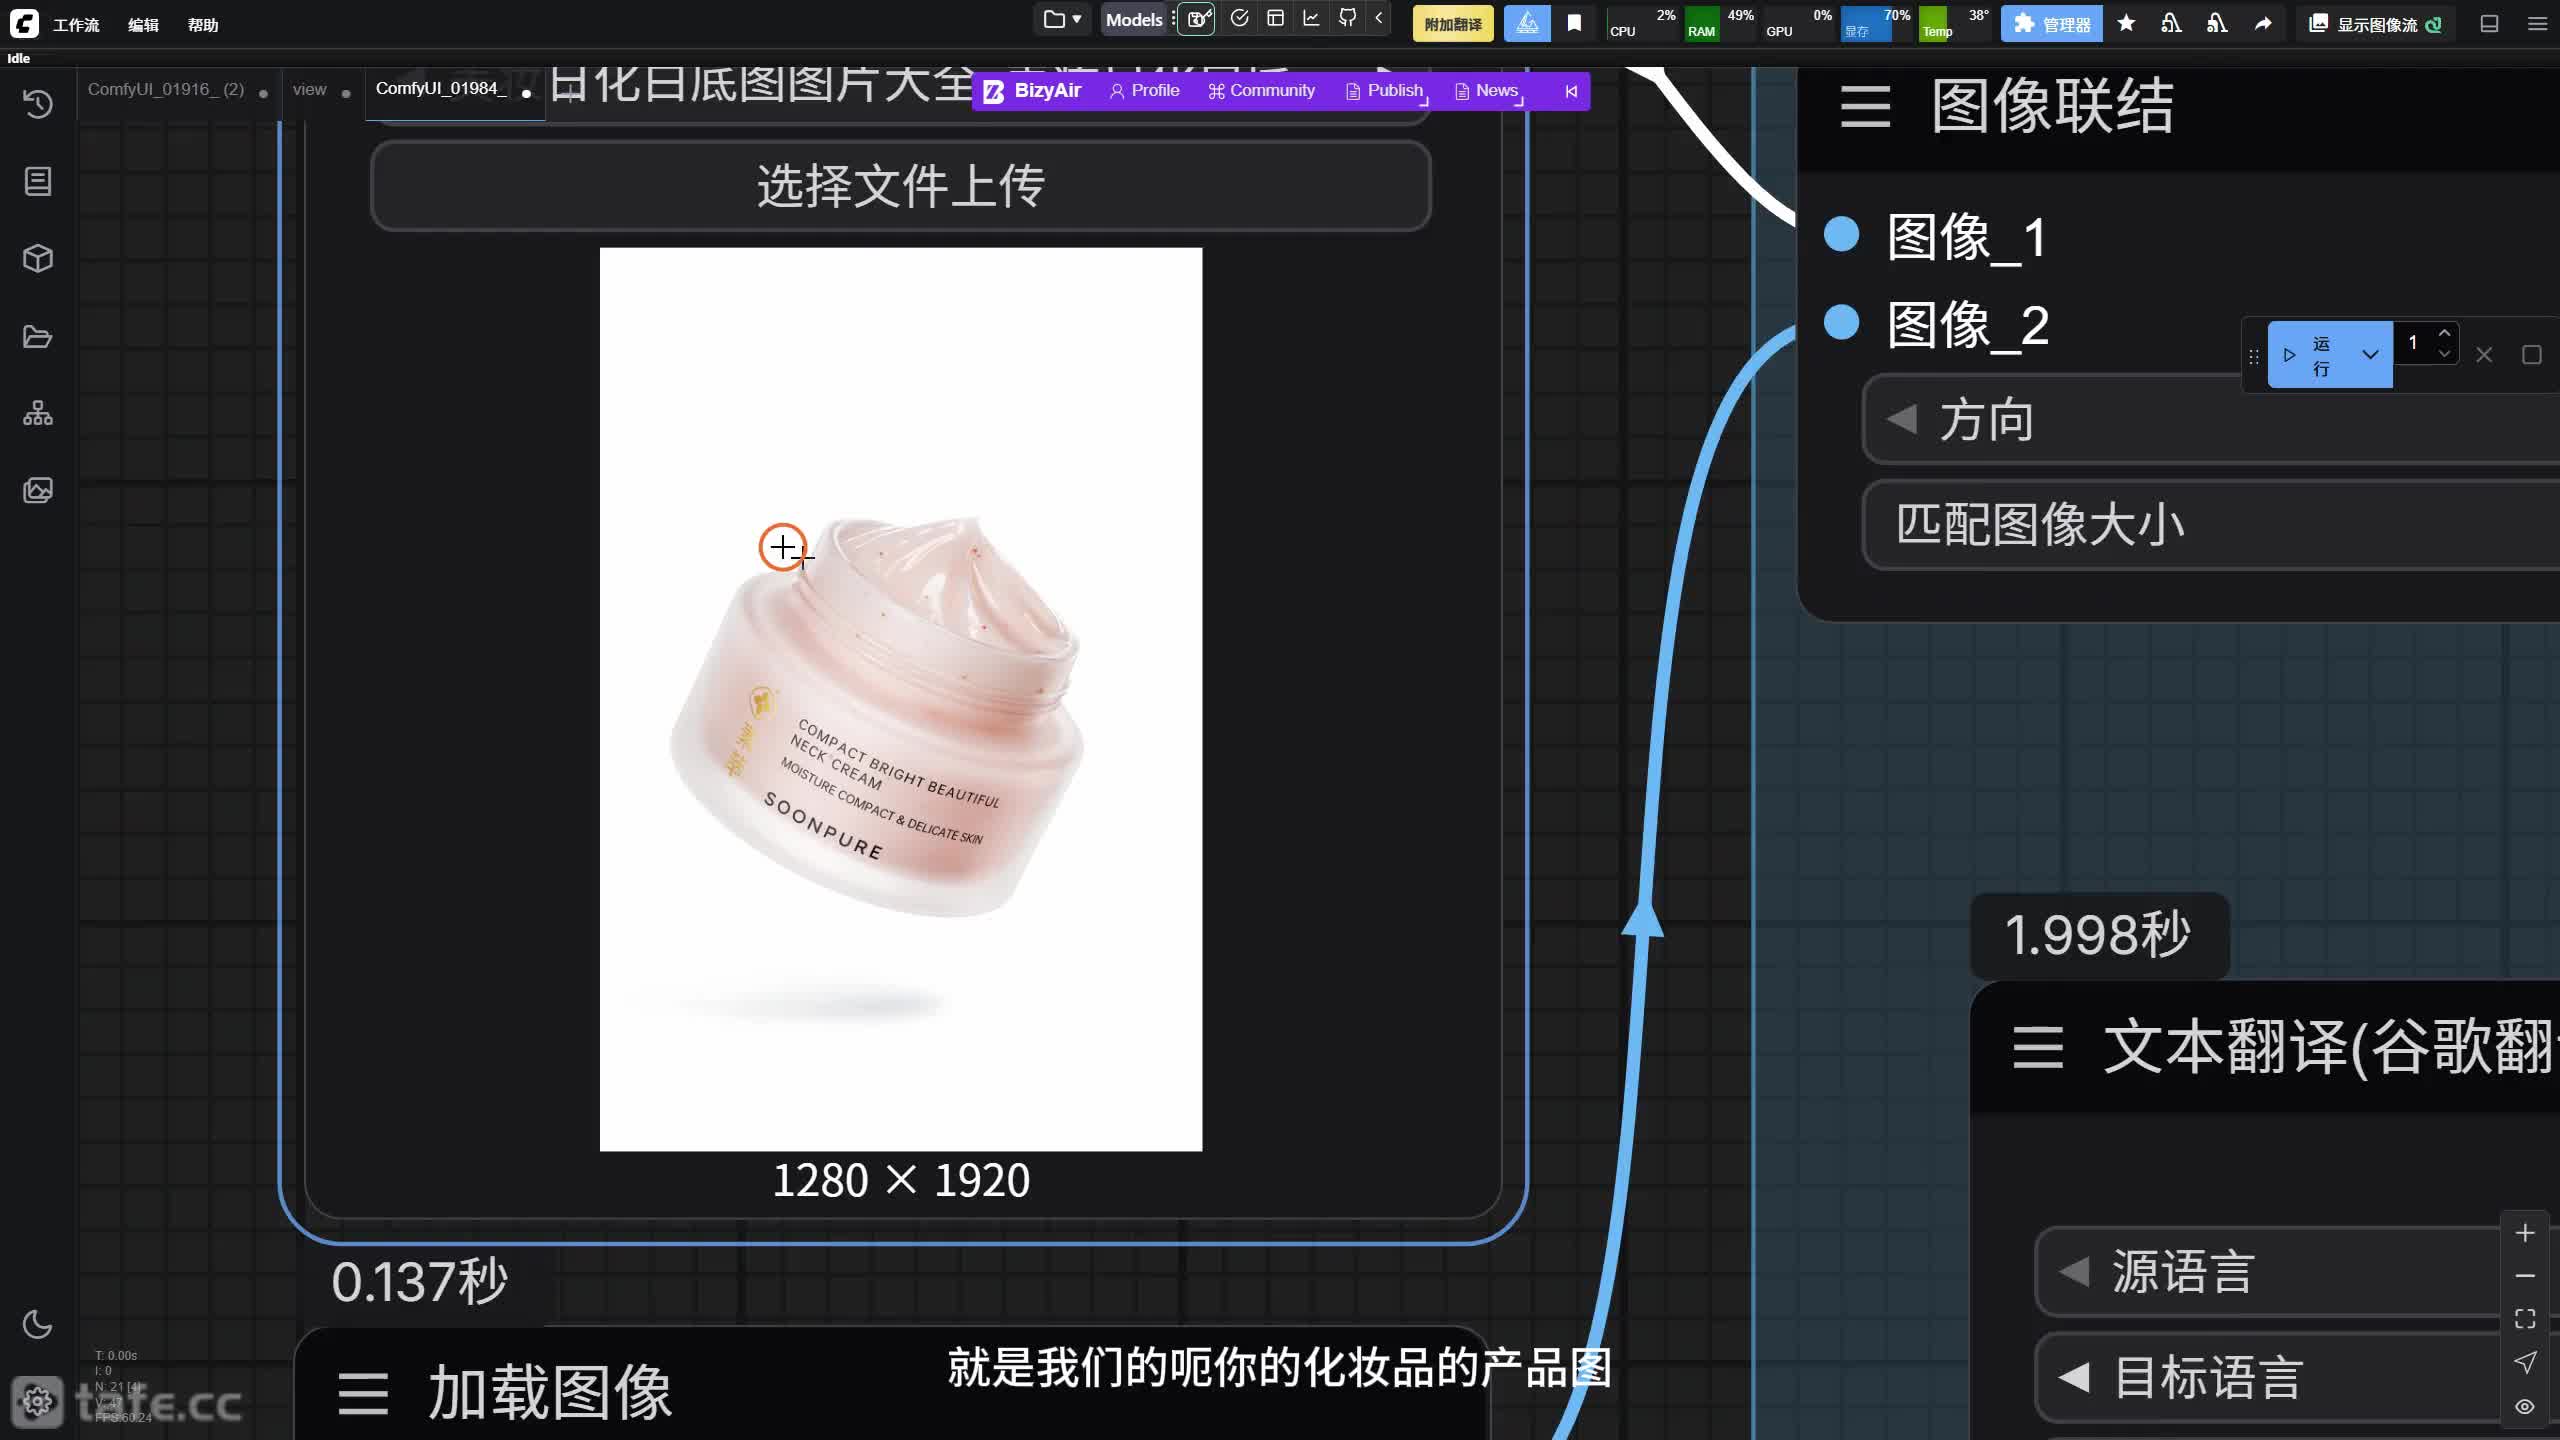Viewport: 2560px width, 1440px height.
Task: Open the 文本翻译 node menu icon
Action: (x=2038, y=1047)
